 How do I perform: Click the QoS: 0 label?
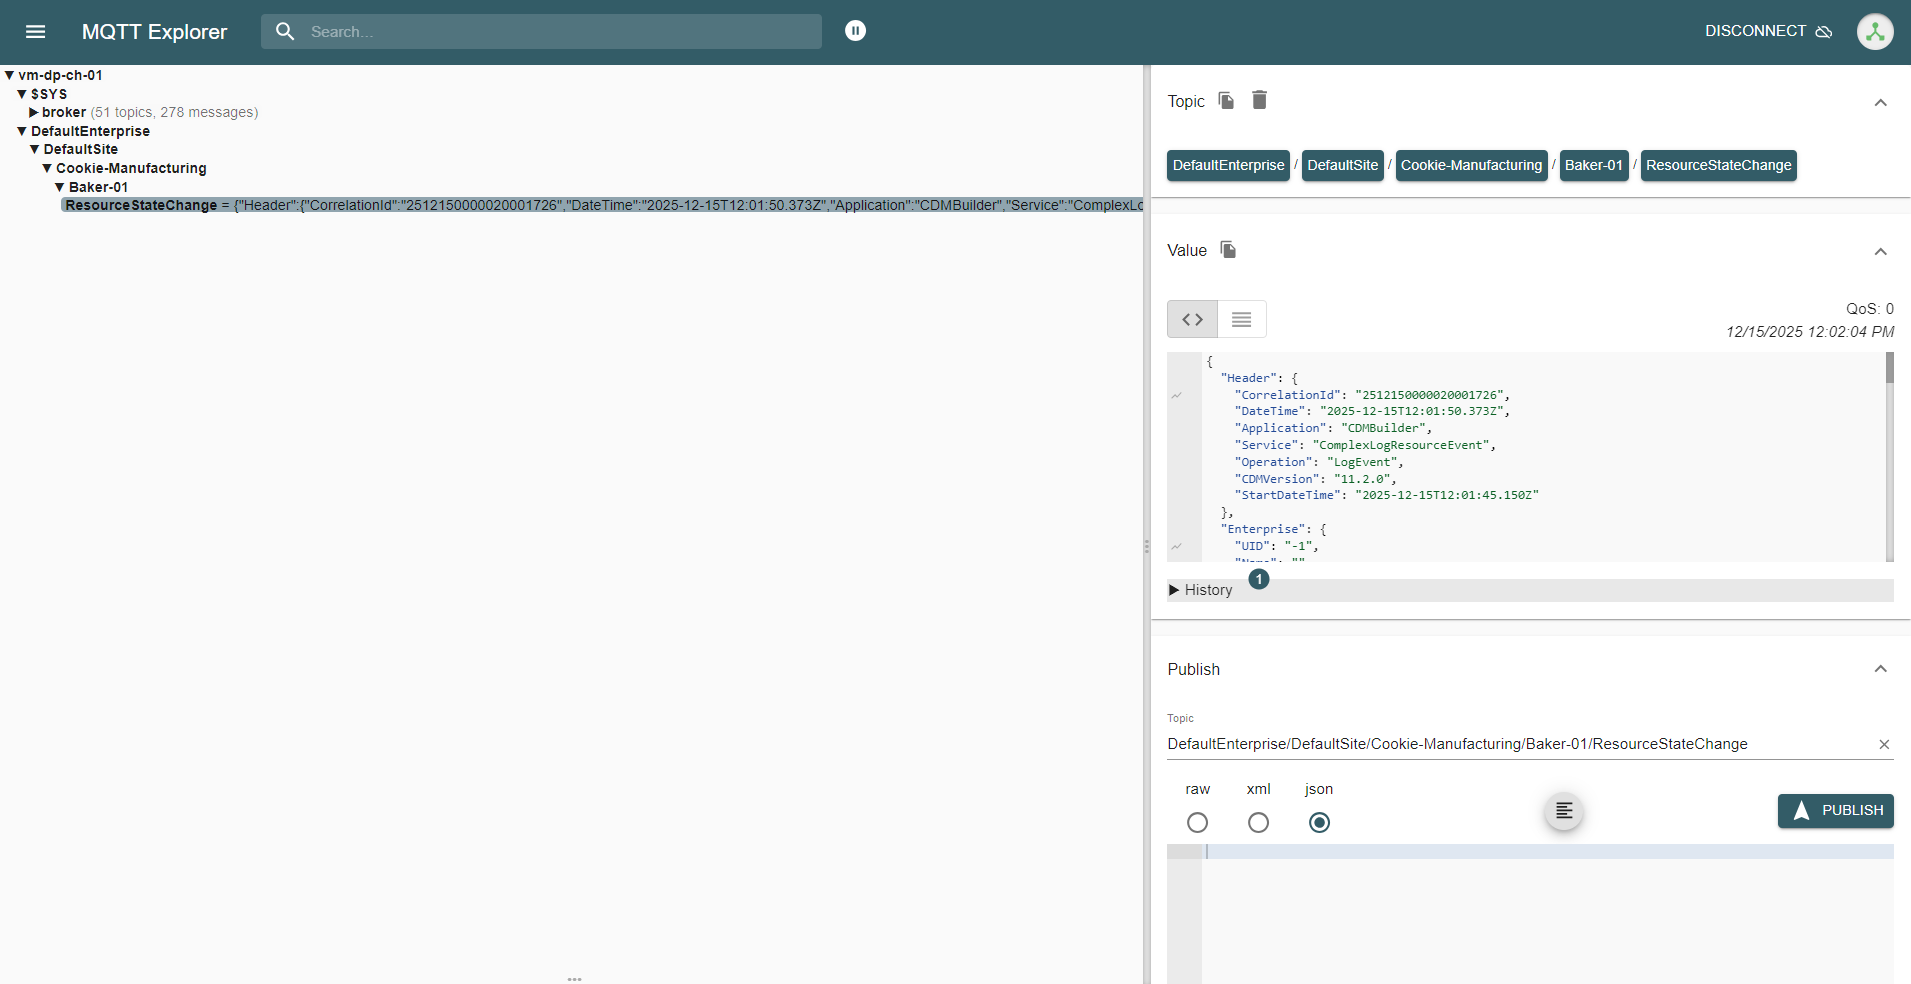pyautogui.click(x=1870, y=309)
